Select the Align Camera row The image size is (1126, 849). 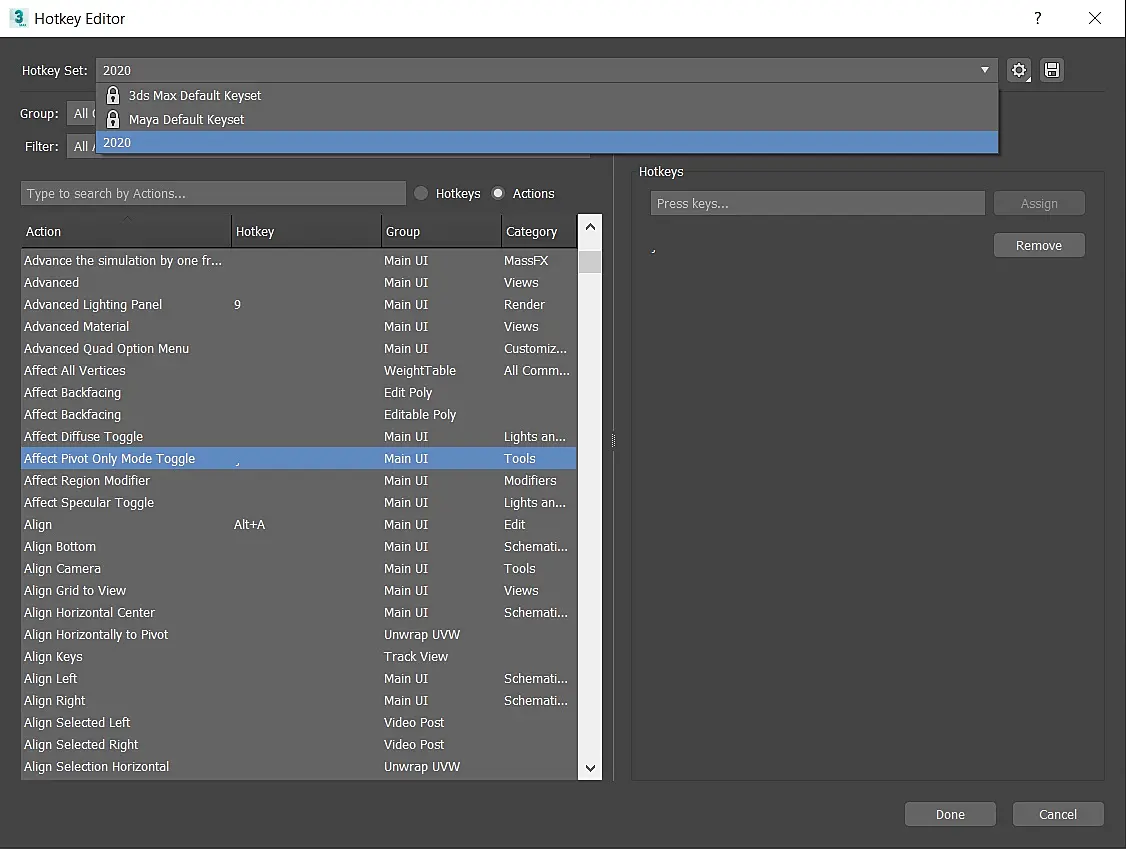[299, 569]
